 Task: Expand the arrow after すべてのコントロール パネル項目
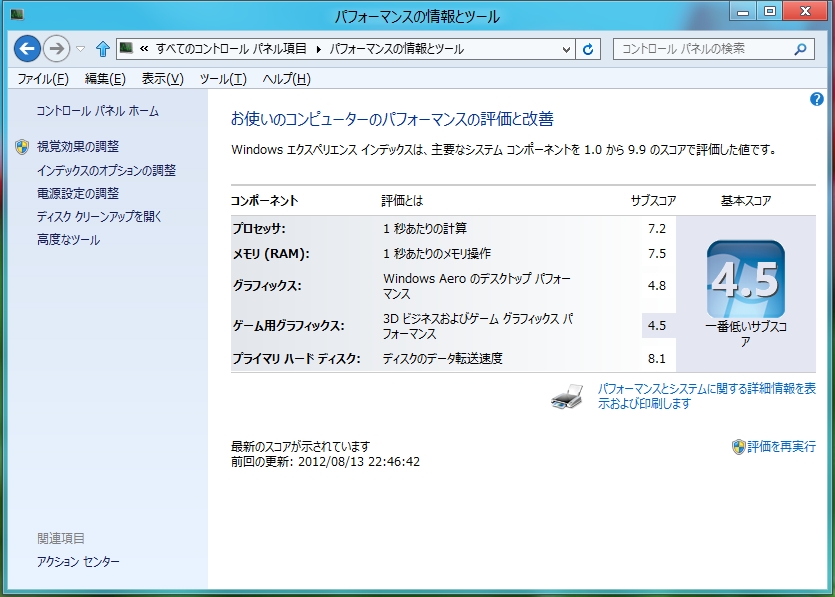pyautogui.click(x=318, y=50)
